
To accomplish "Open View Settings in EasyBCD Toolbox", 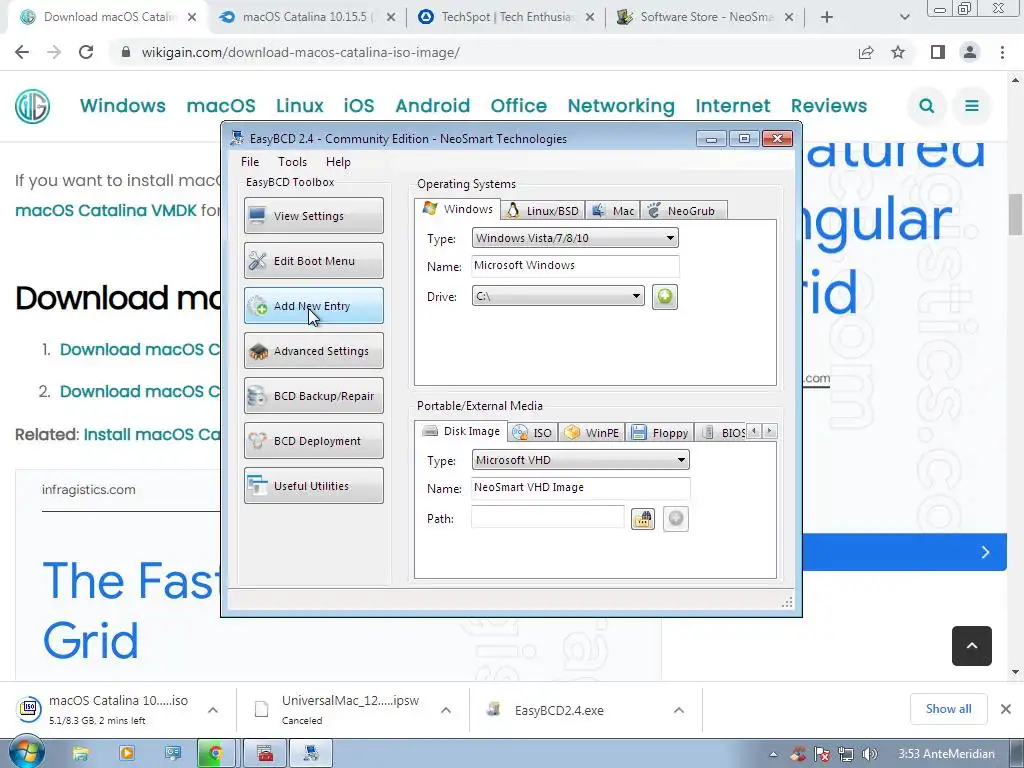I will point(313,216).
